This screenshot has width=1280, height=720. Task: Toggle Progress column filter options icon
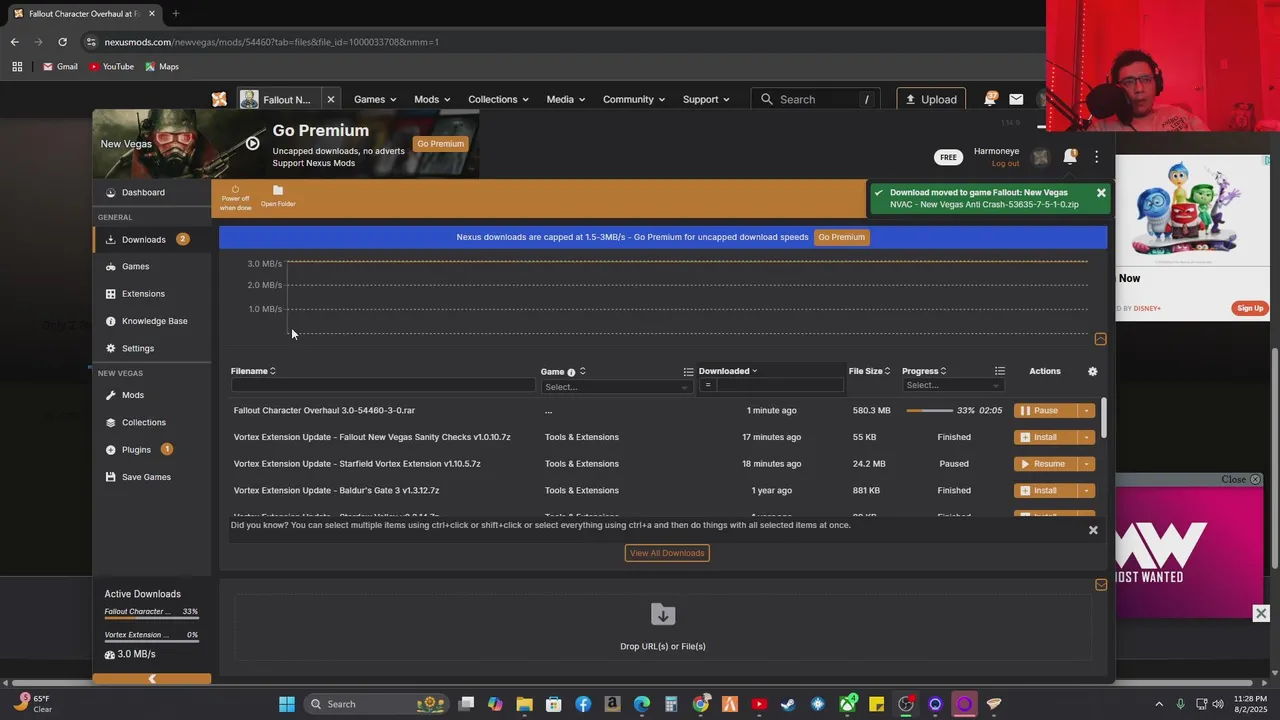tap(1000, 372)
